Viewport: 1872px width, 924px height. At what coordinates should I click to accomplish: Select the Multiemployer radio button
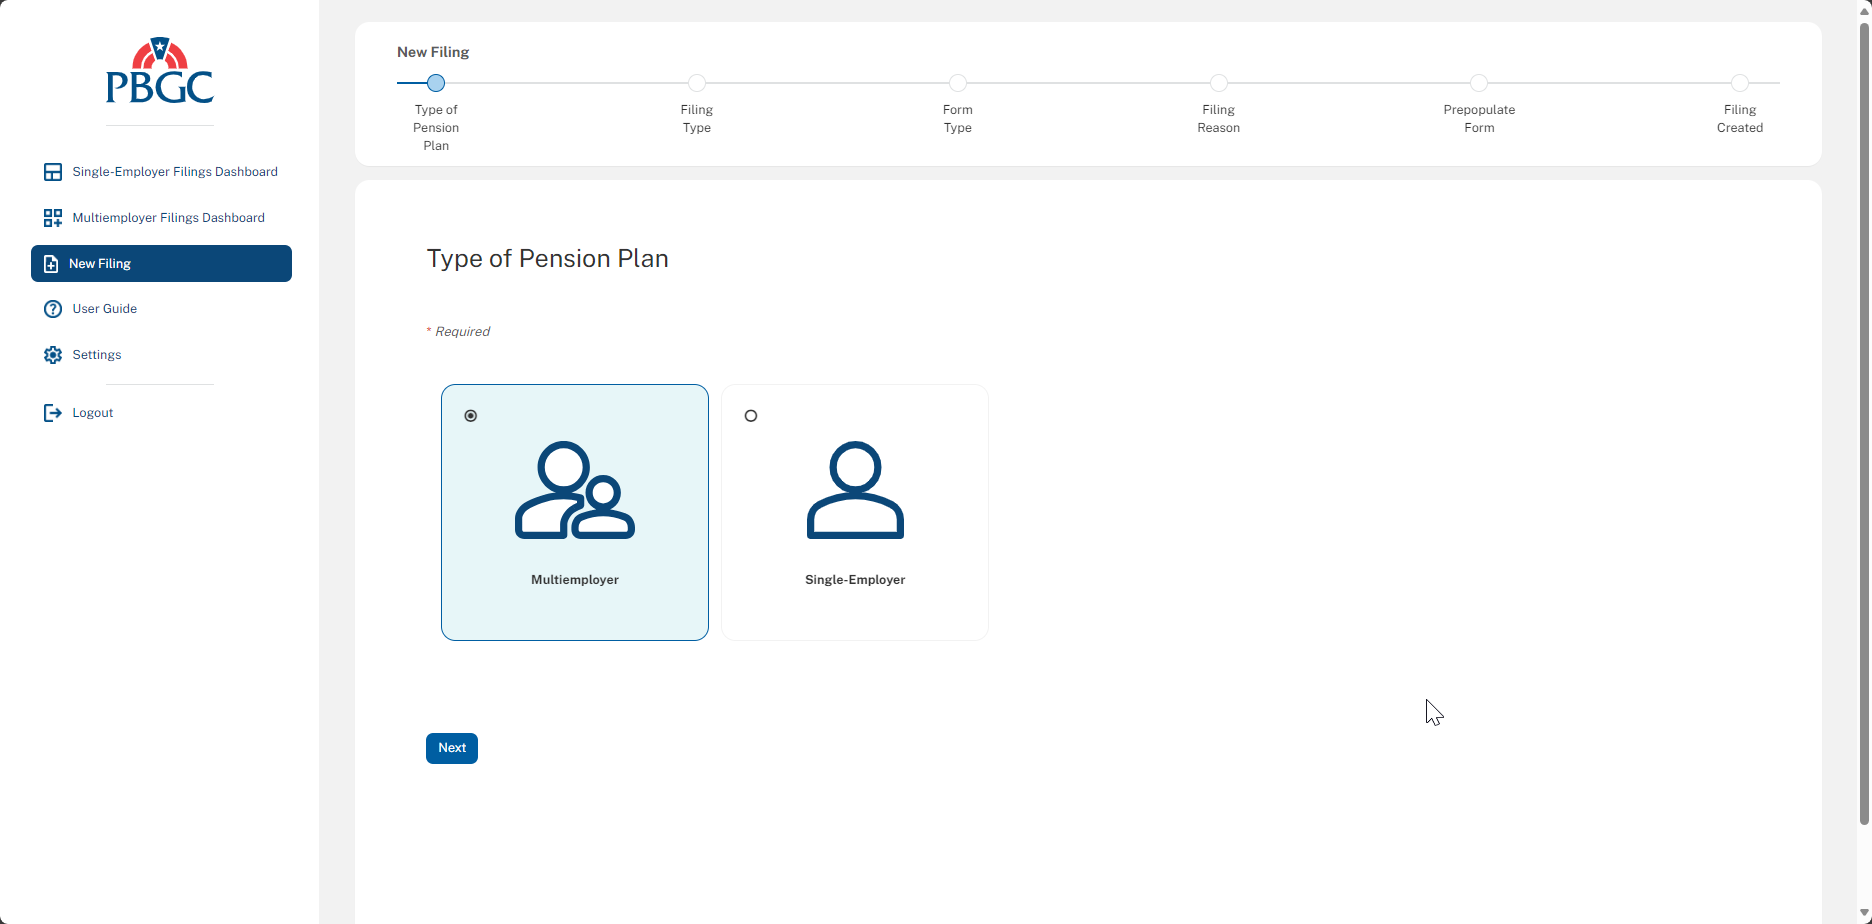coord(471,416)
